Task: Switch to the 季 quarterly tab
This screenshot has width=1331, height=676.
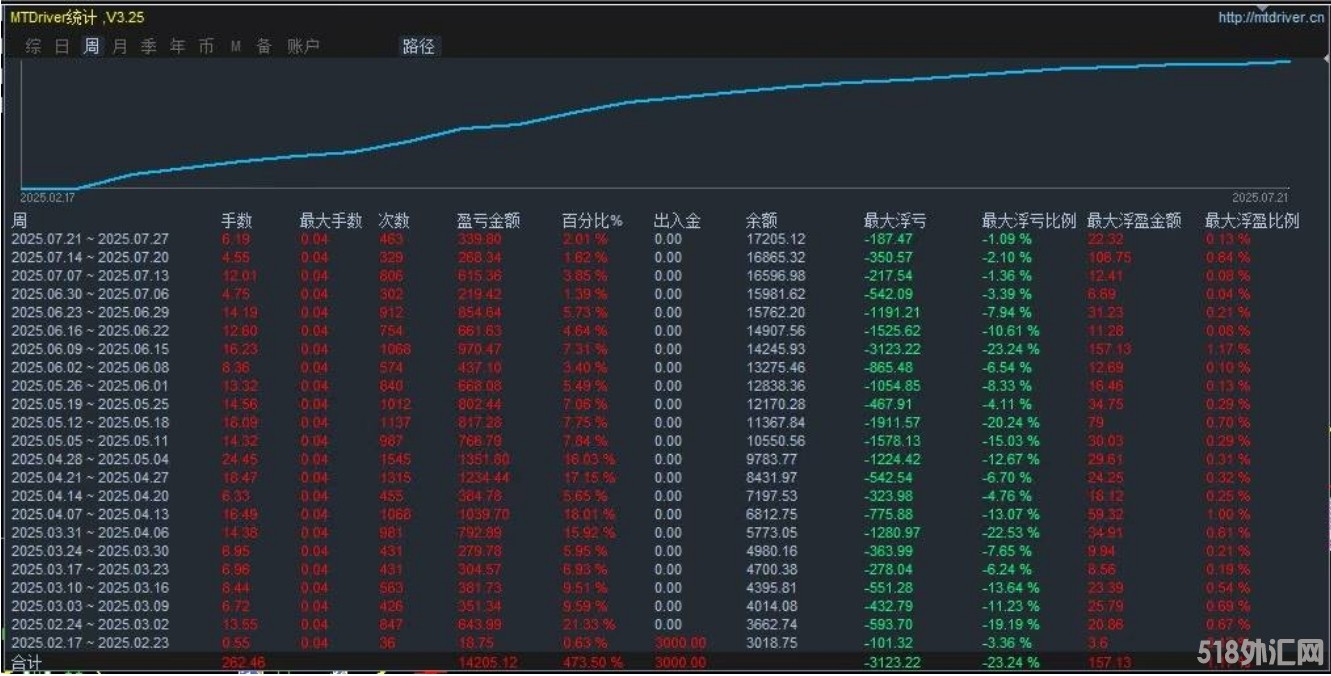Action: [x=149, y=46]
